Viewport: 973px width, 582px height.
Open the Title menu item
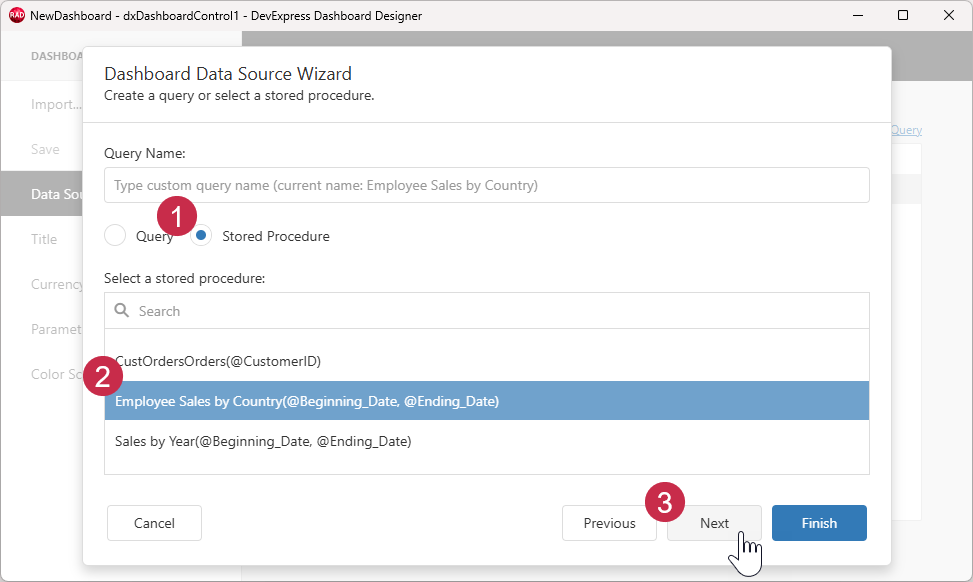44,239
